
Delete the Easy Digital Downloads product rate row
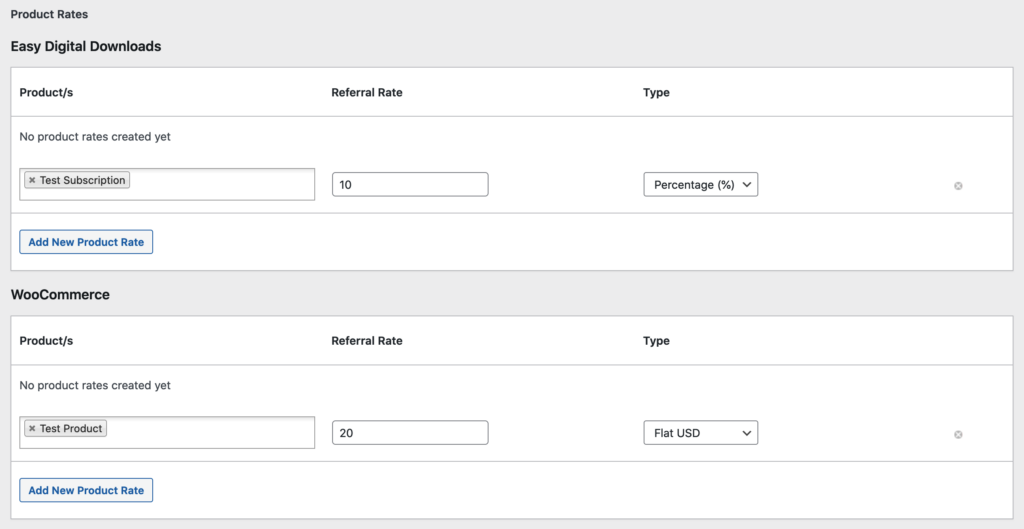(958, 186)
